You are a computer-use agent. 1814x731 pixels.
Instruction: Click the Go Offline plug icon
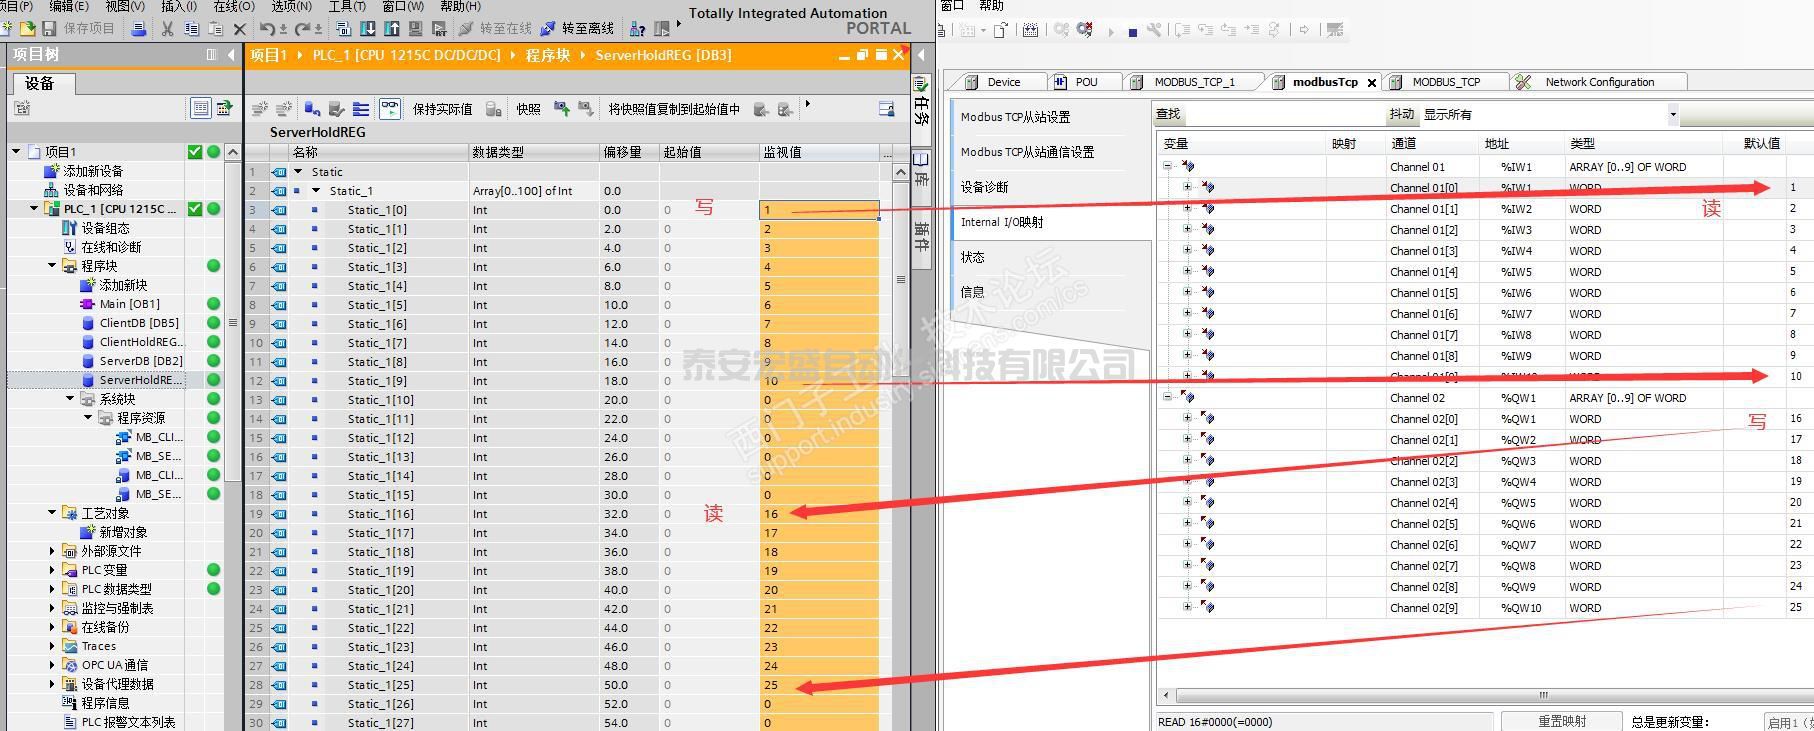[548, 29]
